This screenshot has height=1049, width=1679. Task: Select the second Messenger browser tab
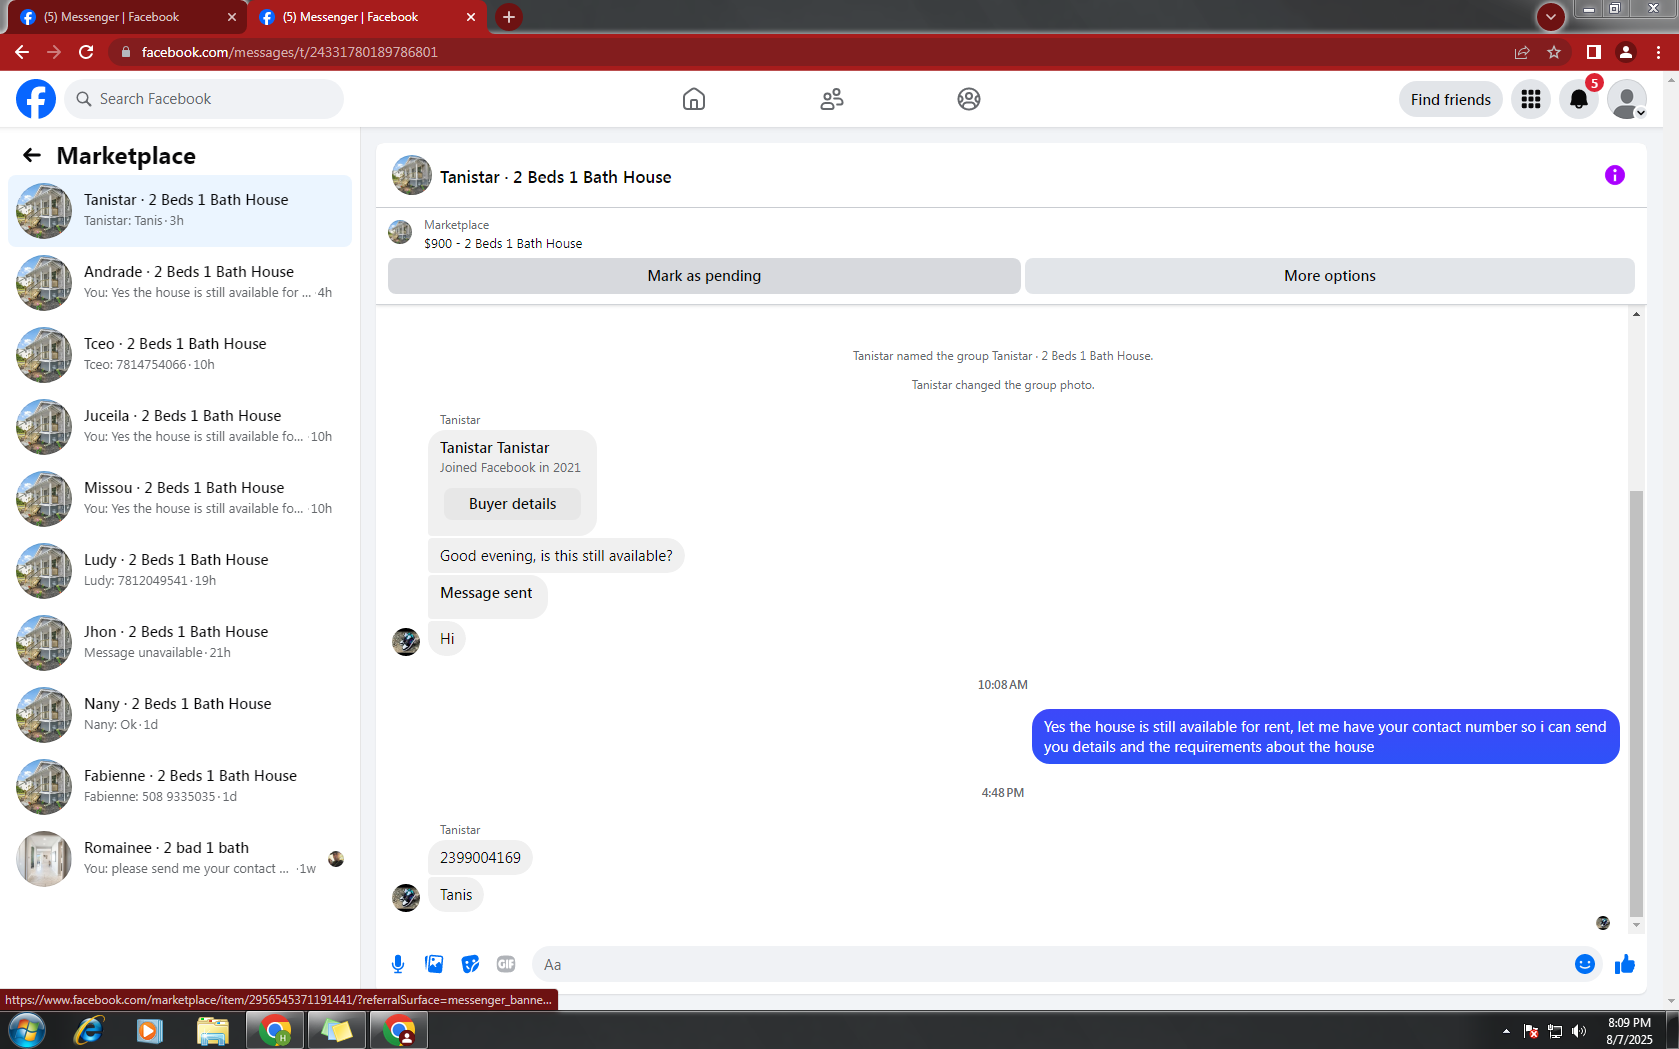coord(366,17)
